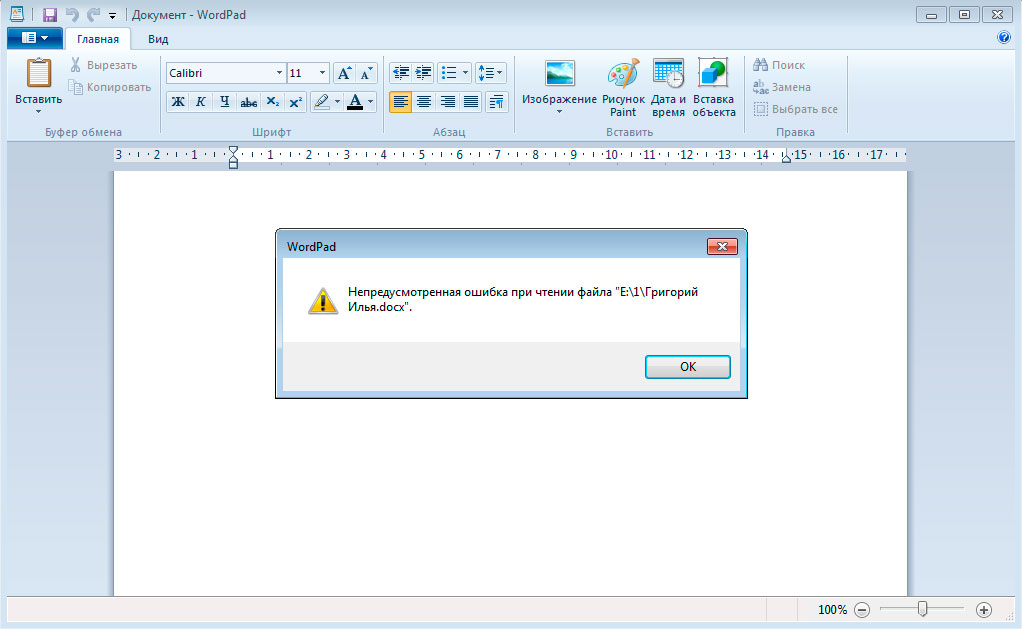Minimize the WordPad window
This screenshot has height=629, width=1022.
coord(931,14)
